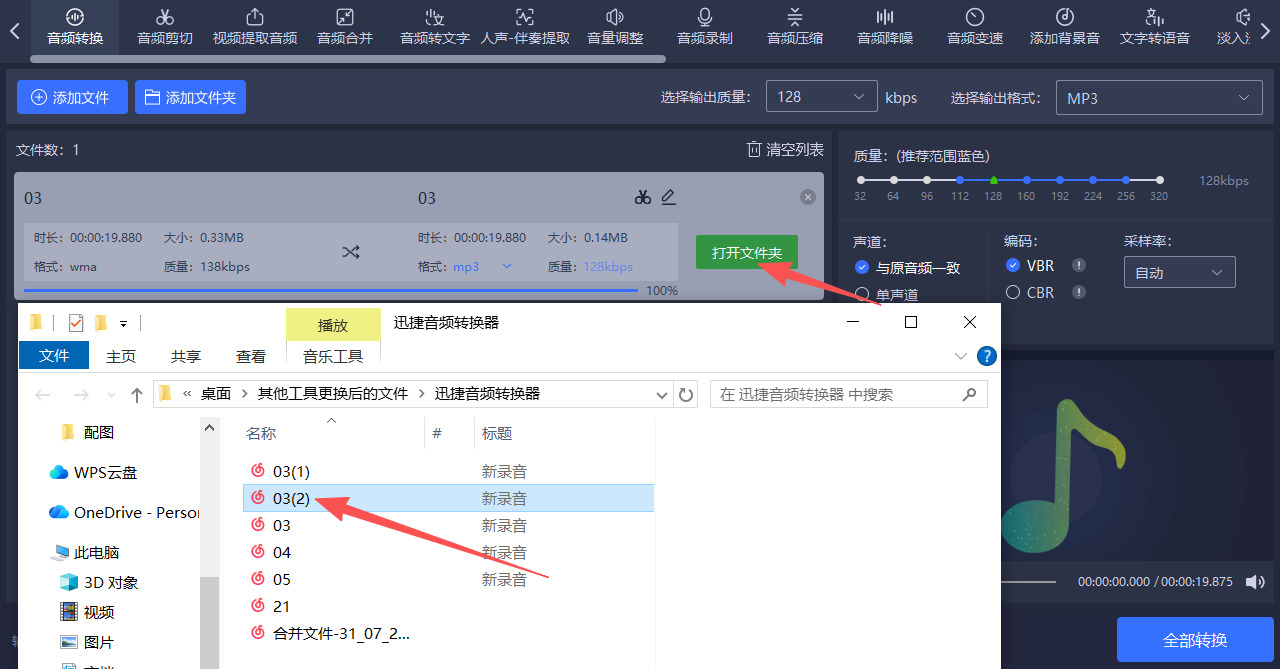Select the 视频提取音频 tool
This screenshot has width=1280, height=669.
pyautogui.click(x=255, y=27)
